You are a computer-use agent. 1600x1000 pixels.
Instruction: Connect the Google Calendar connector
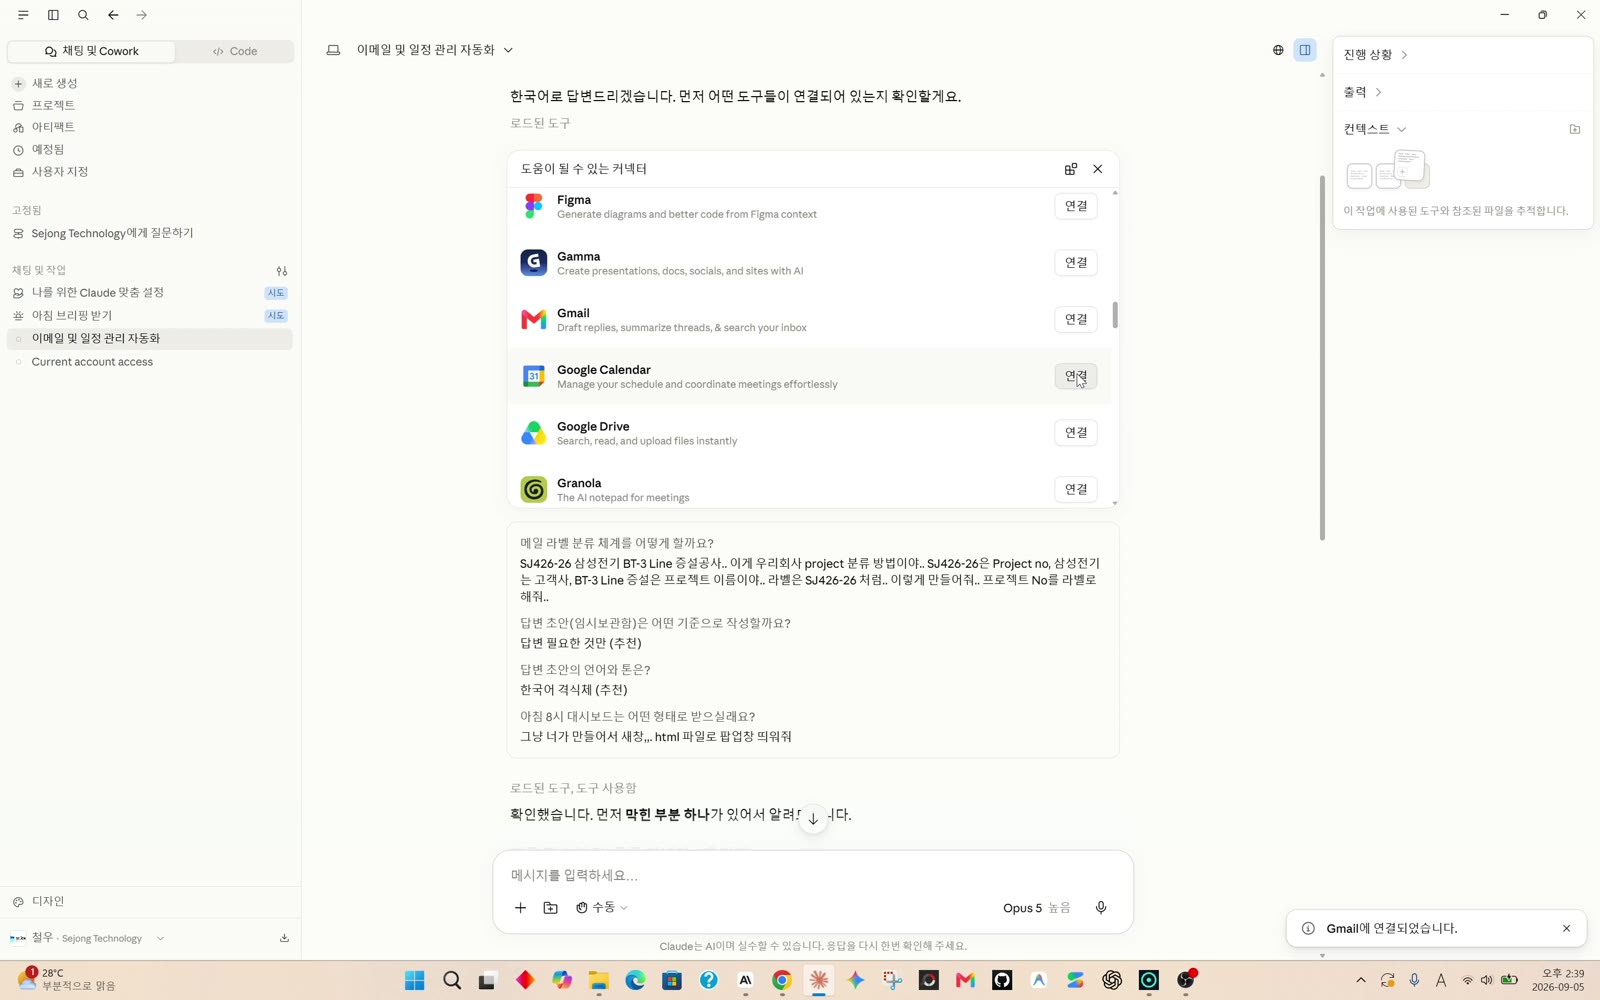1076,376
